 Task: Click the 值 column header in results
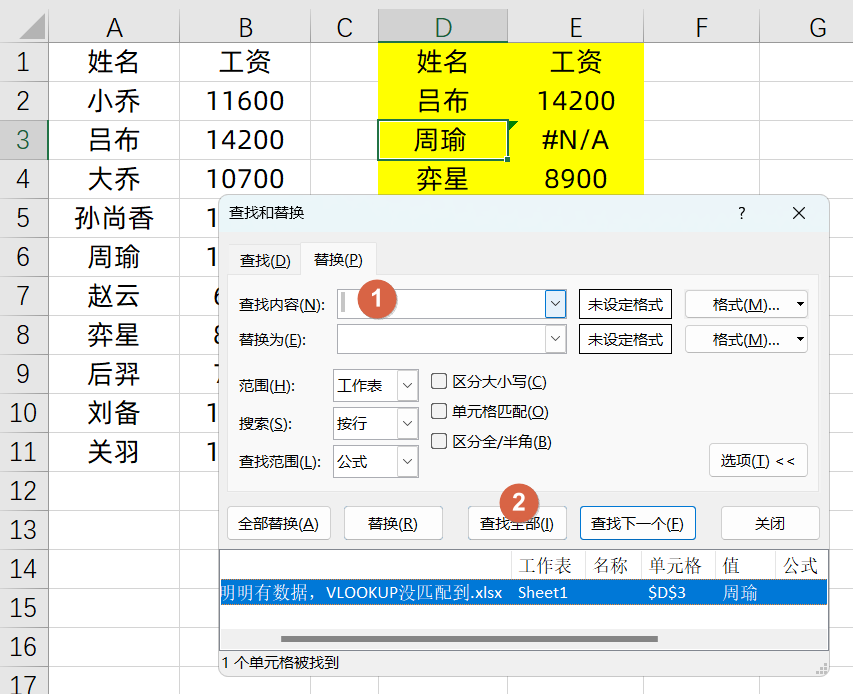tap(744, 565)
